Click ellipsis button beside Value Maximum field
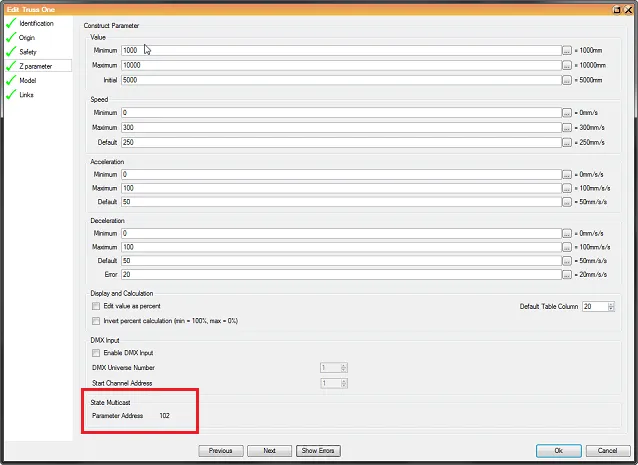The width and height of the screenshot is (638, 465). click(x=567, y=64)
